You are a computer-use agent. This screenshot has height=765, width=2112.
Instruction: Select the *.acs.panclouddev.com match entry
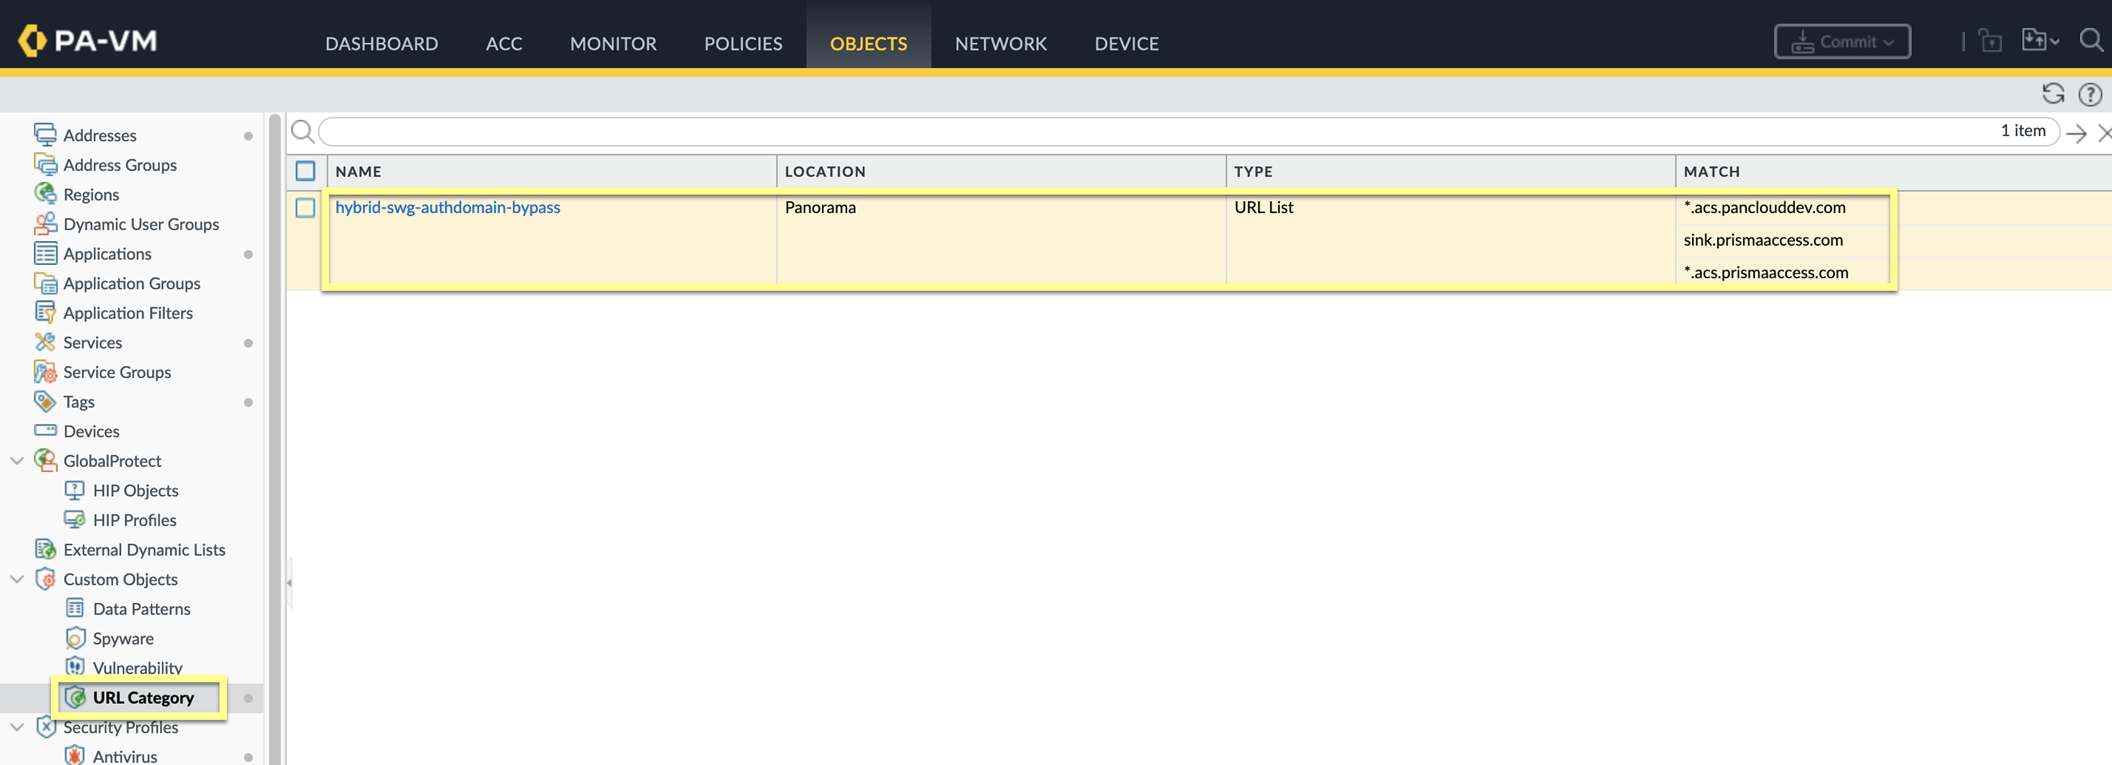click(1765, 207)
